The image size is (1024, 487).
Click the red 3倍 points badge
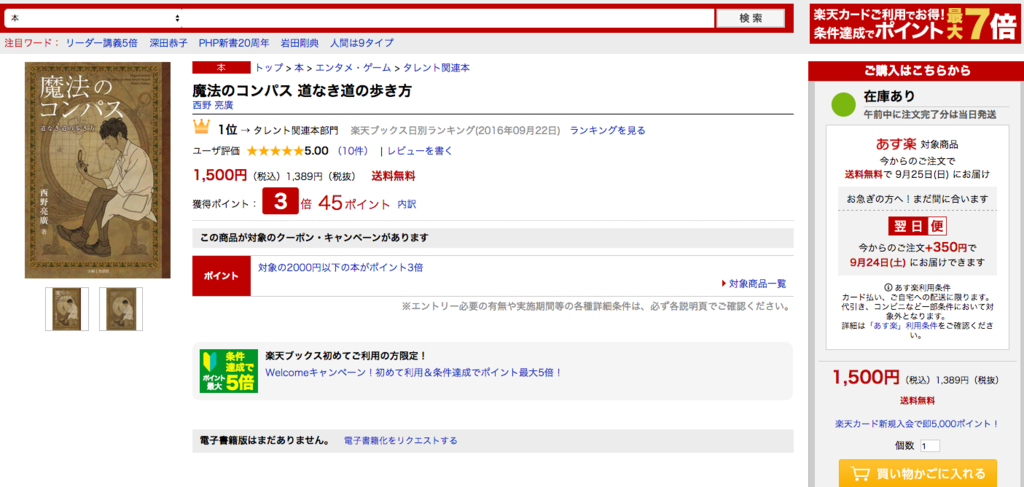(x=281, y=202)
